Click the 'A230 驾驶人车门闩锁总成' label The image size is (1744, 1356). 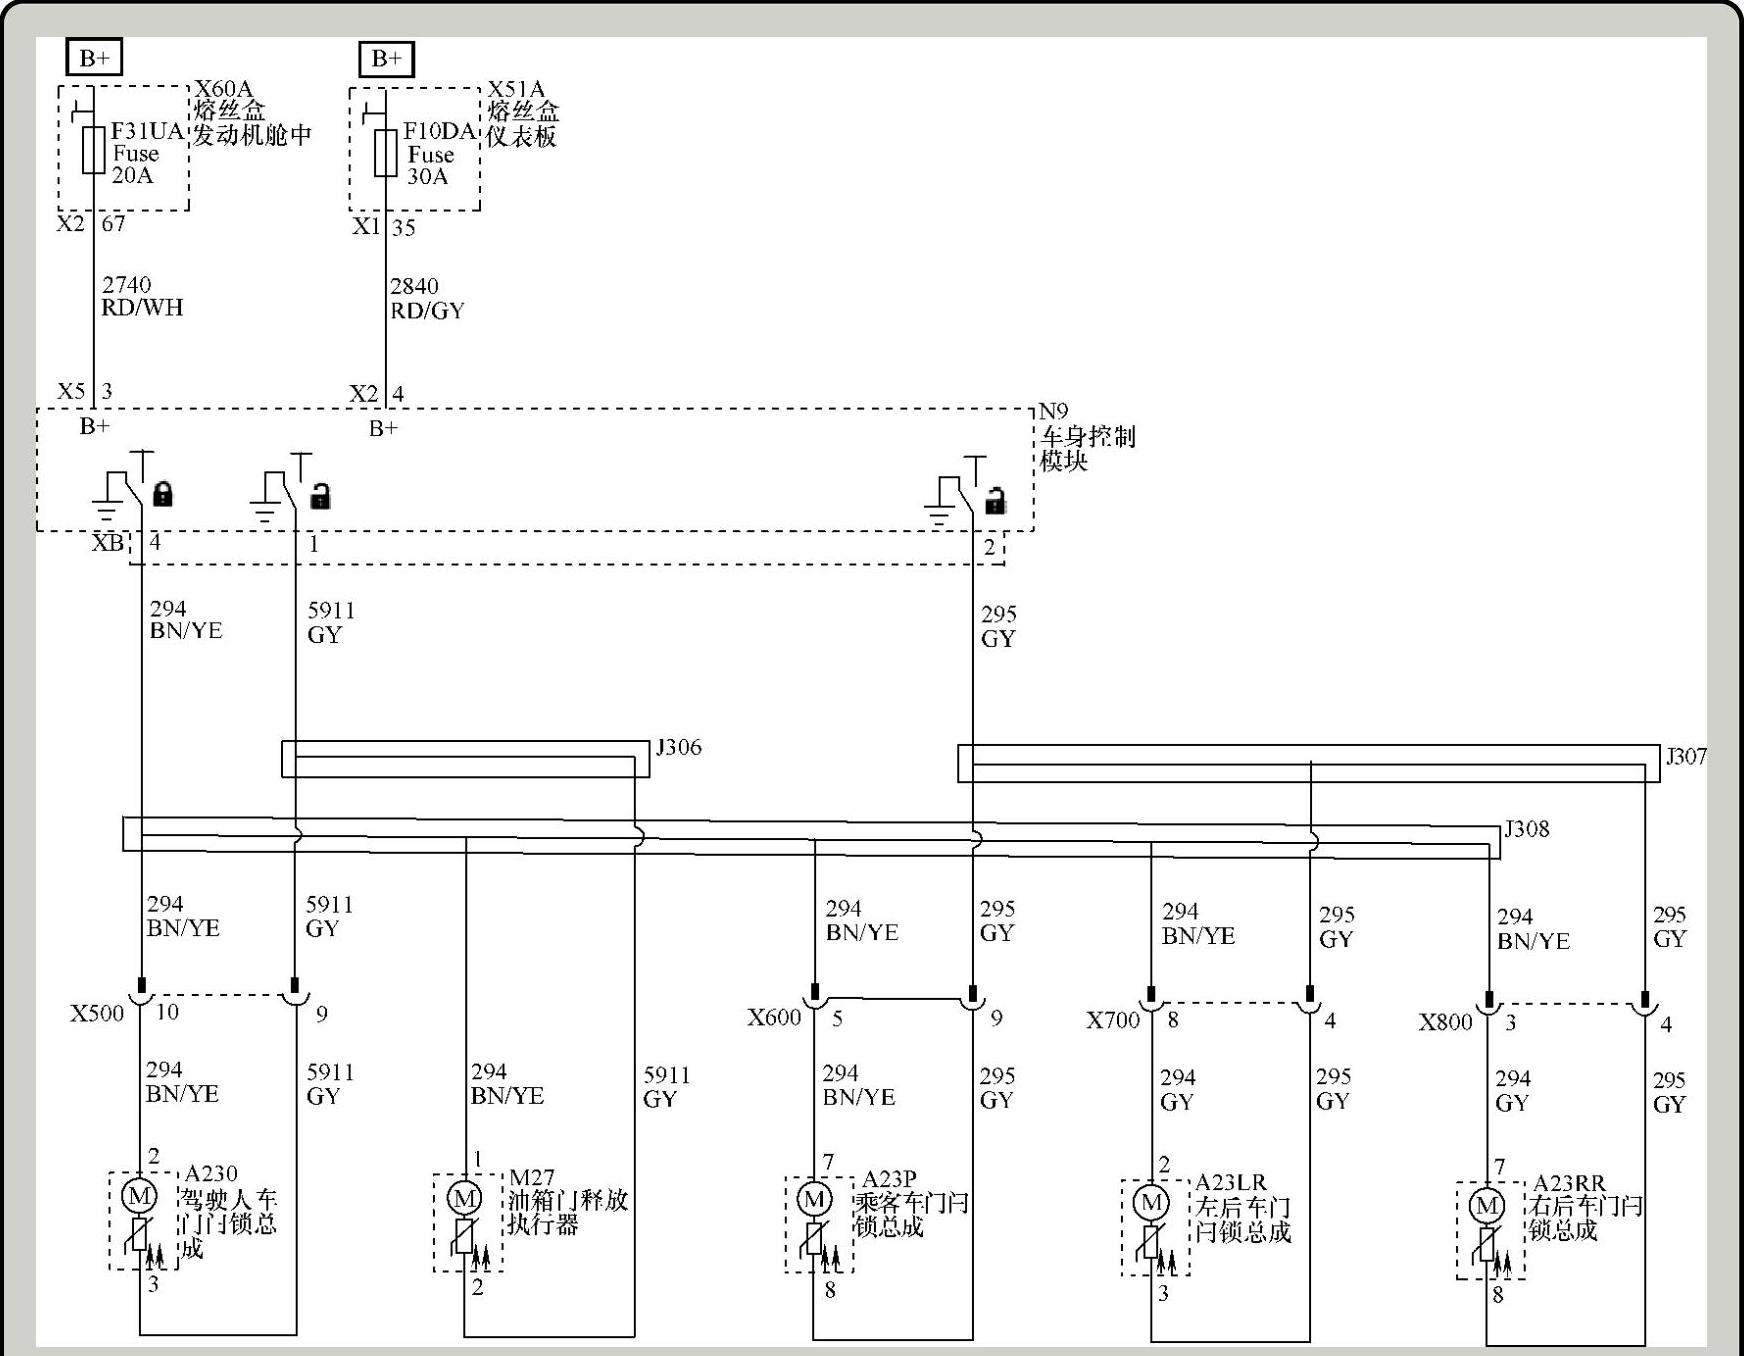click(x=229, y=1211)
